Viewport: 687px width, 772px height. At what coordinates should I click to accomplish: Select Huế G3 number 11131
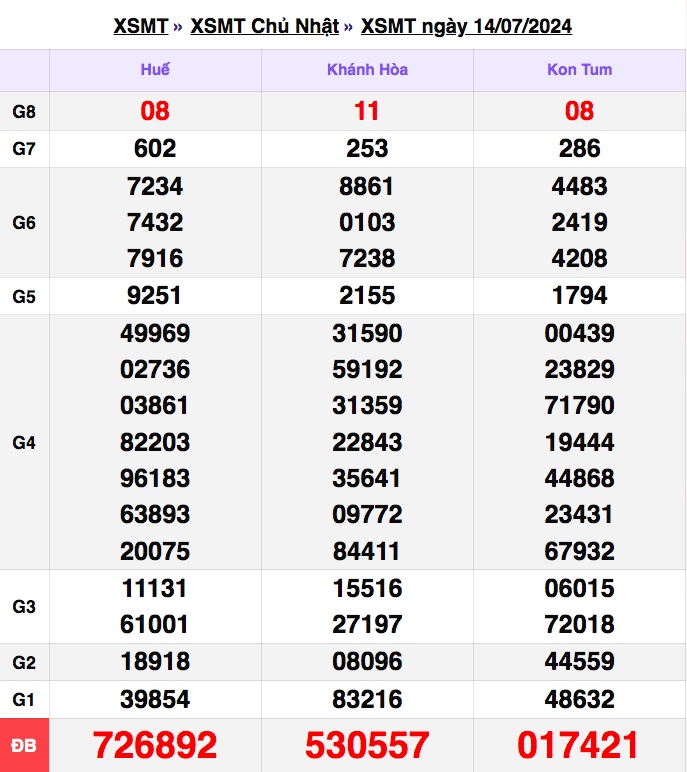pos(155,588)
